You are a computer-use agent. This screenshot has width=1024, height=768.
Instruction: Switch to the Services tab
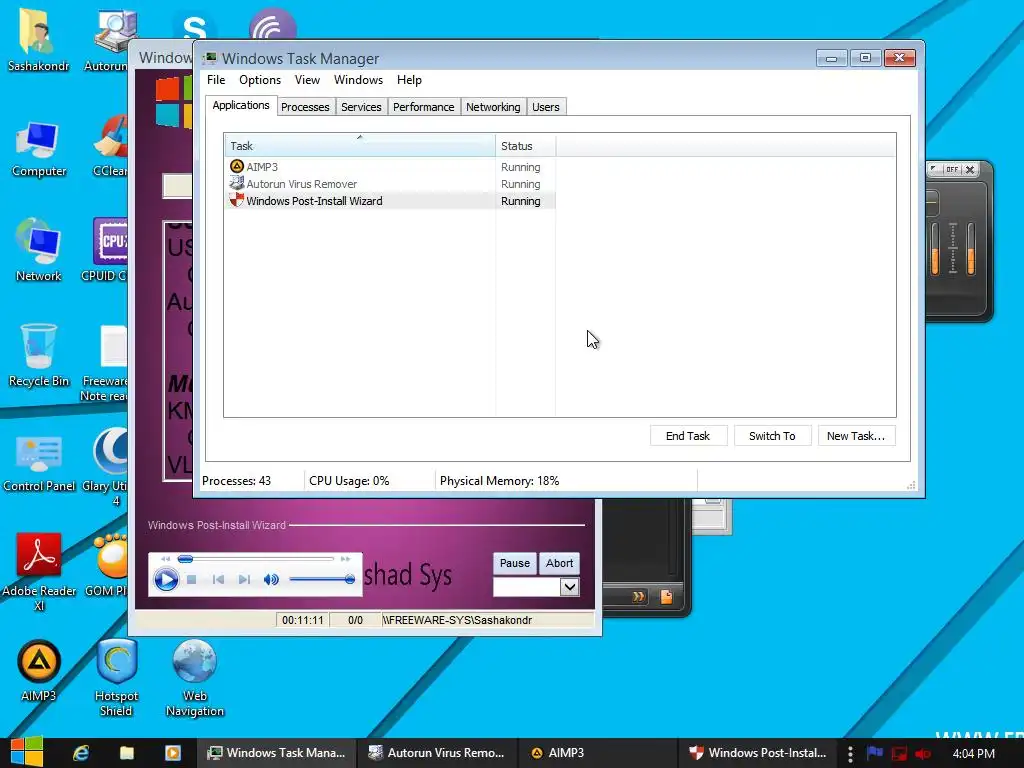(x=361, y=106)
